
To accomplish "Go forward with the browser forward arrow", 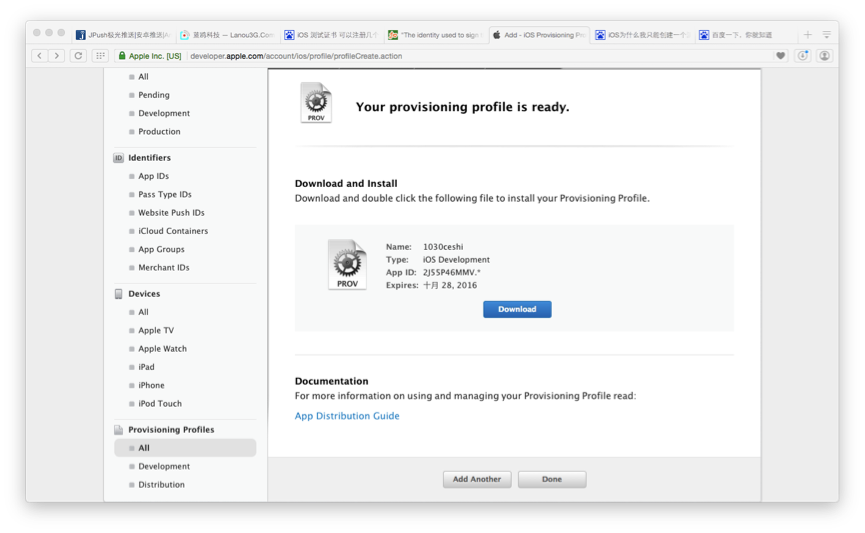I will point(57,56).
